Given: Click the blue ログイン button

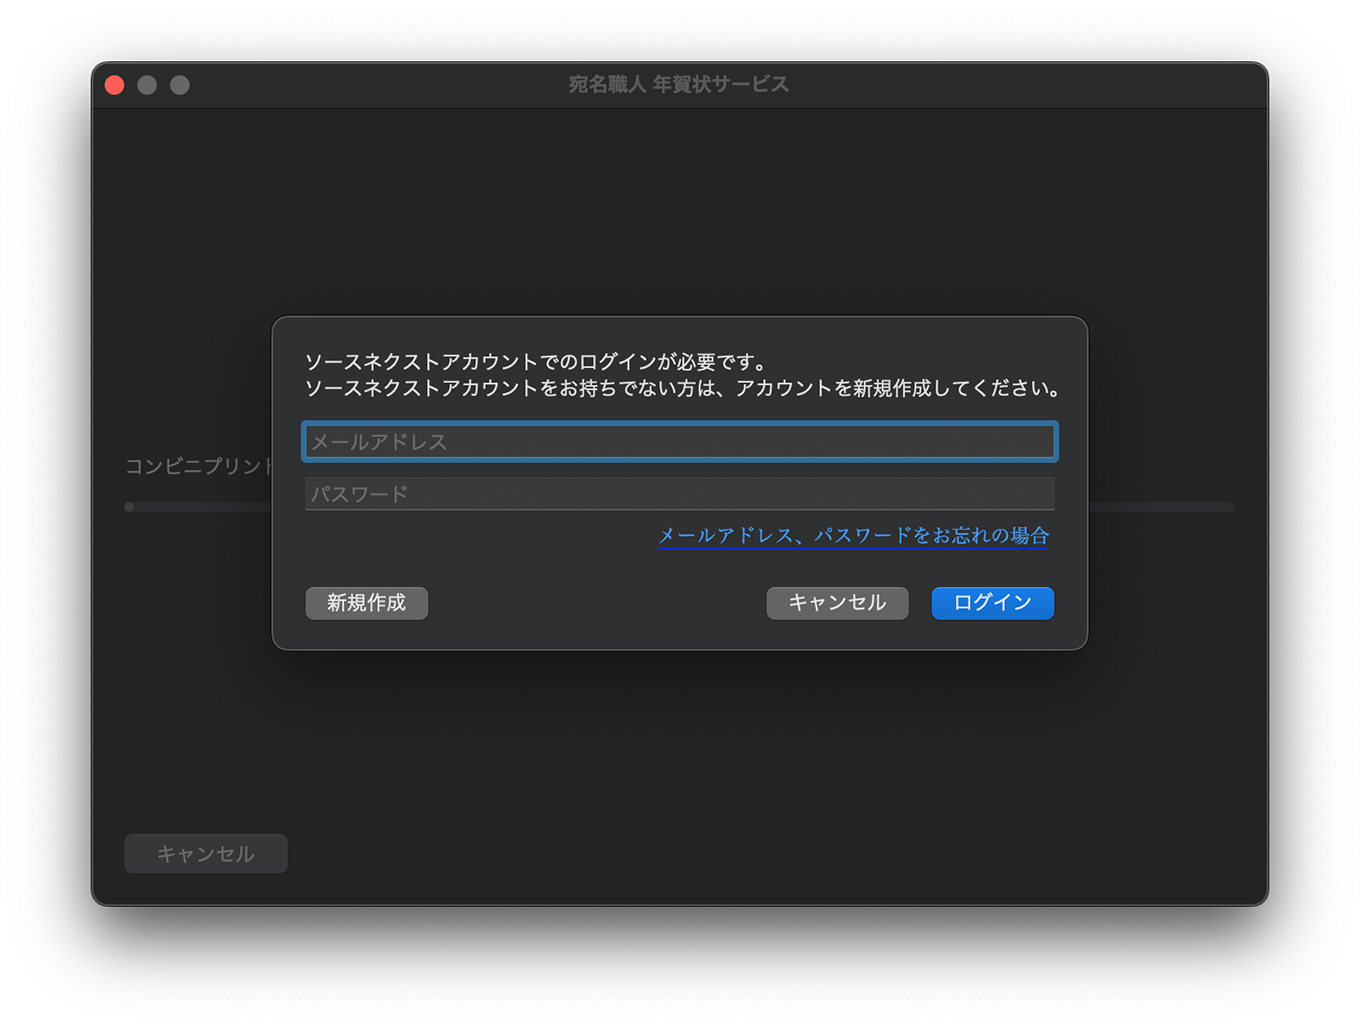Looking at the screenshot, I should [x=992, y=603].
